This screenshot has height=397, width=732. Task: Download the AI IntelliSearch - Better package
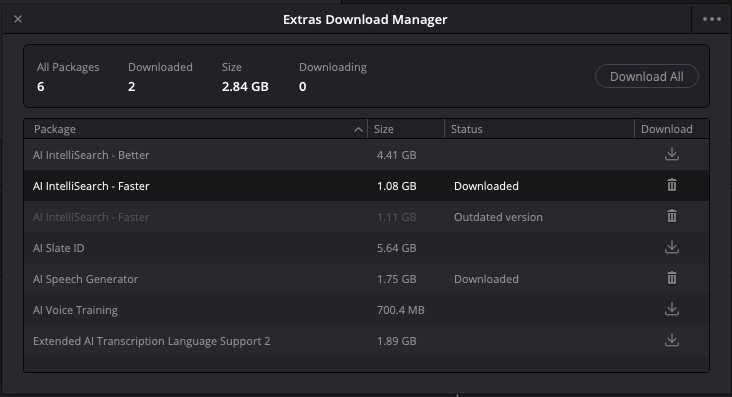[672, 154]
